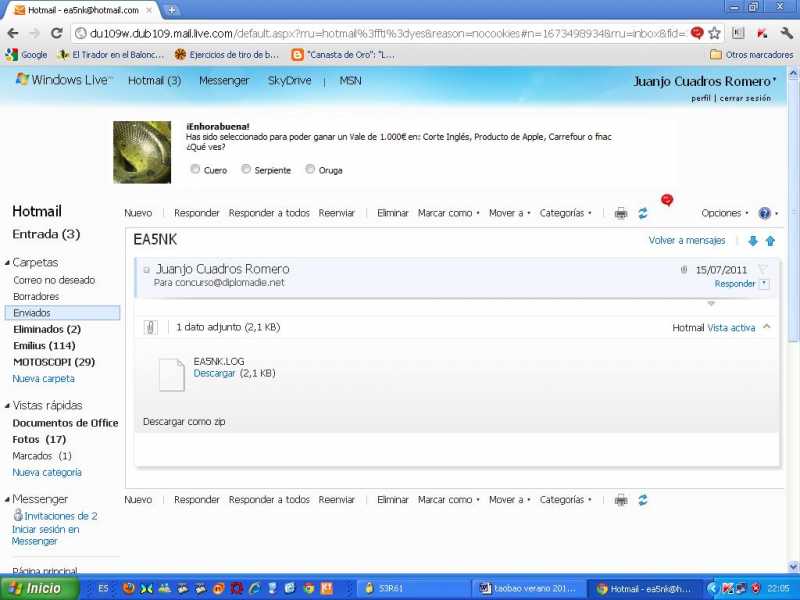Open the Opciones dropdown menu
The width and height of the screenshot is (800, 600).
pyautogui.click(x=725, y=213)
